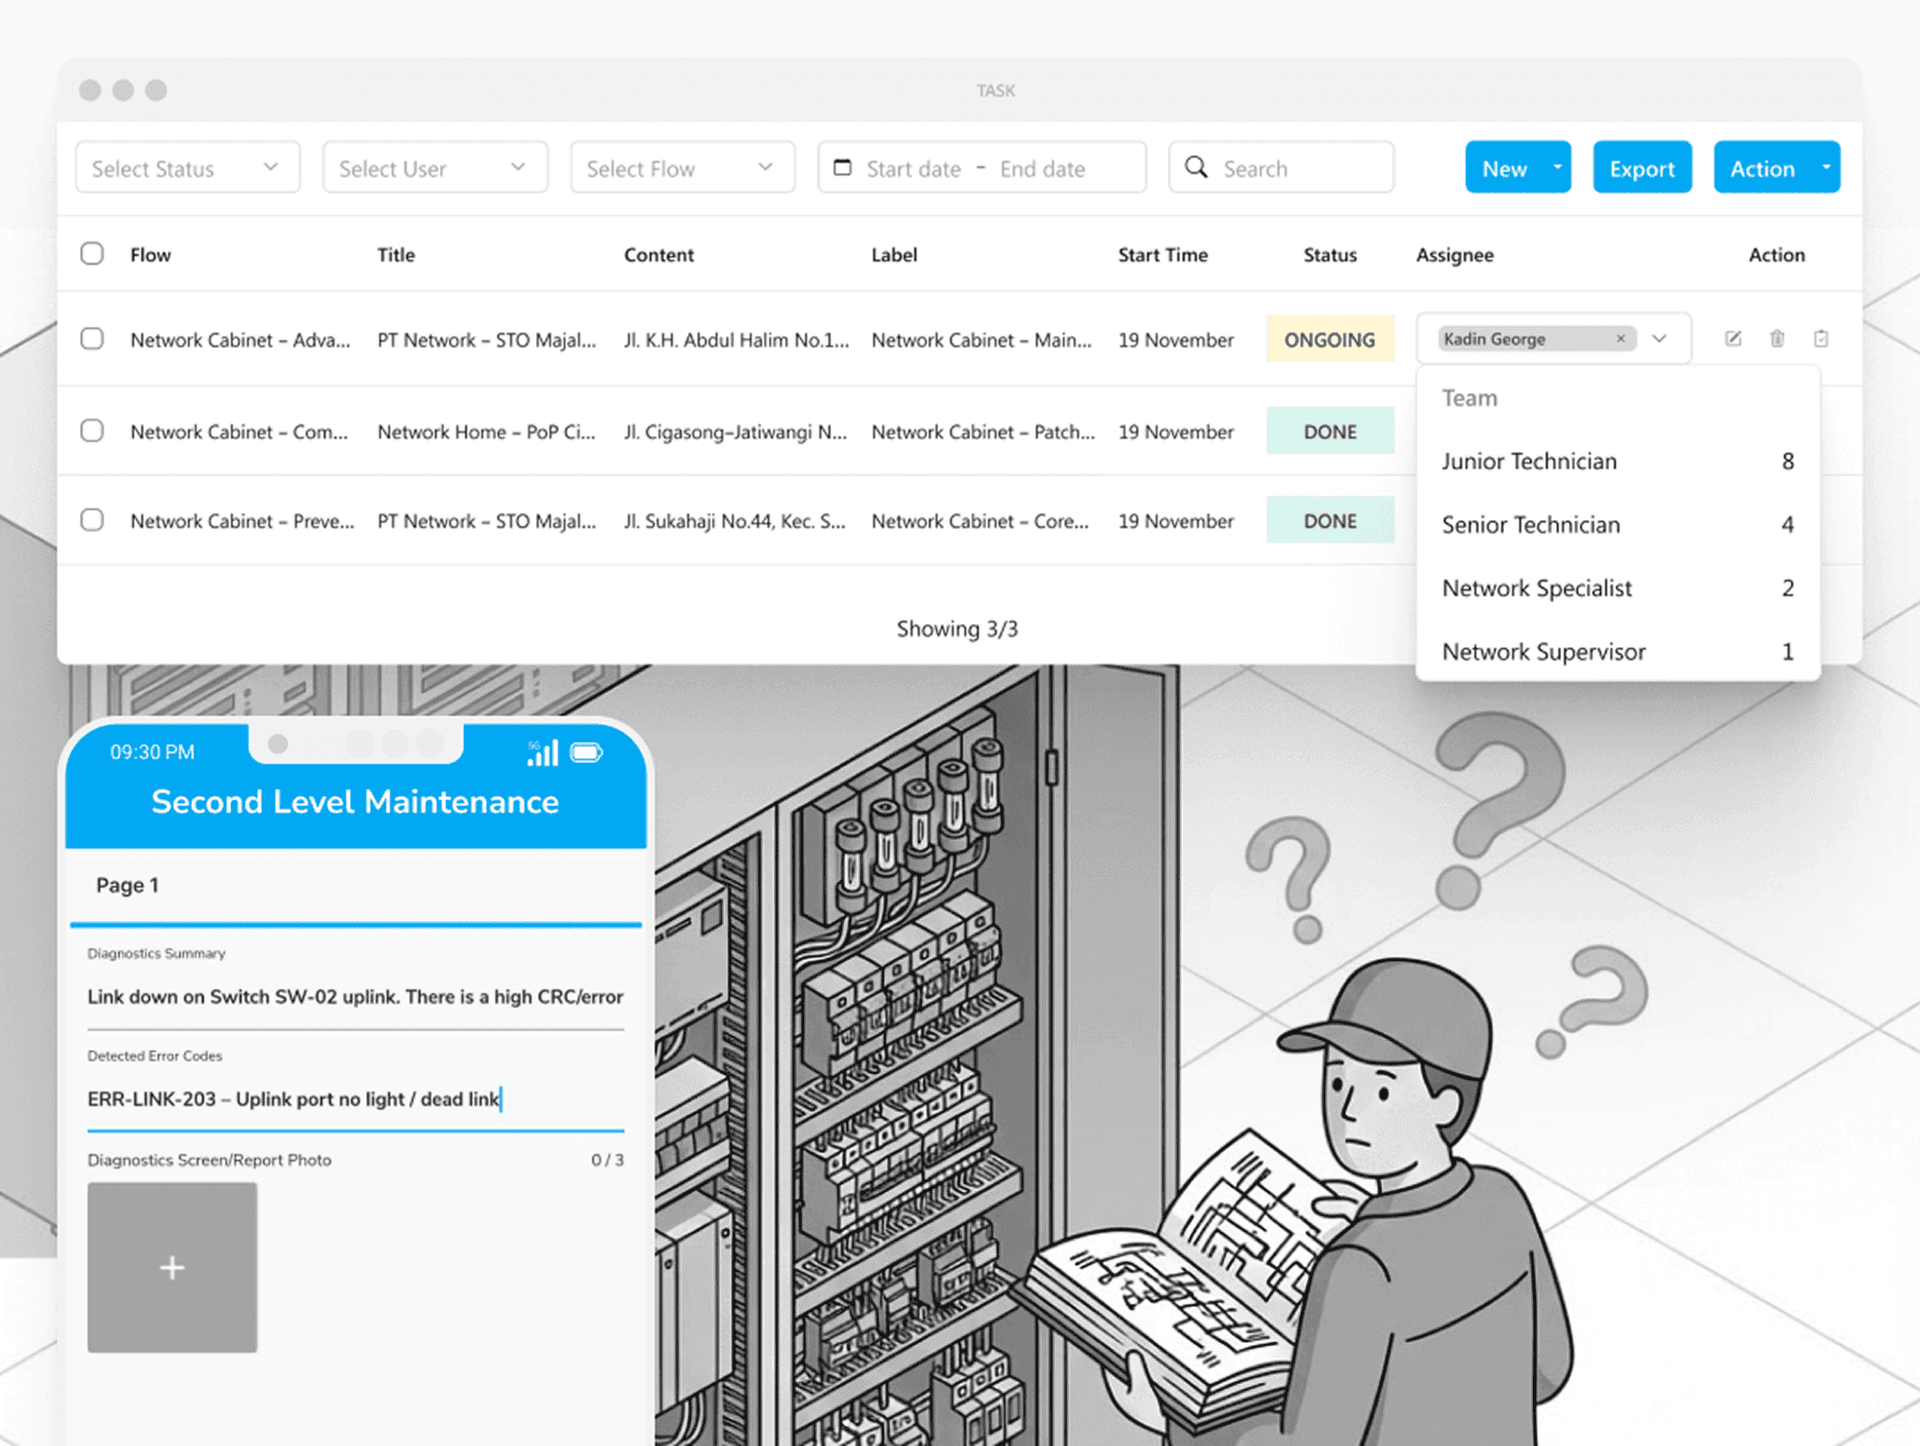The width and height of the screenshot is (1920, 1446).
Task: Check the Network Cabinet – Adva... row checkbox
Action: (x=92, y=339)
